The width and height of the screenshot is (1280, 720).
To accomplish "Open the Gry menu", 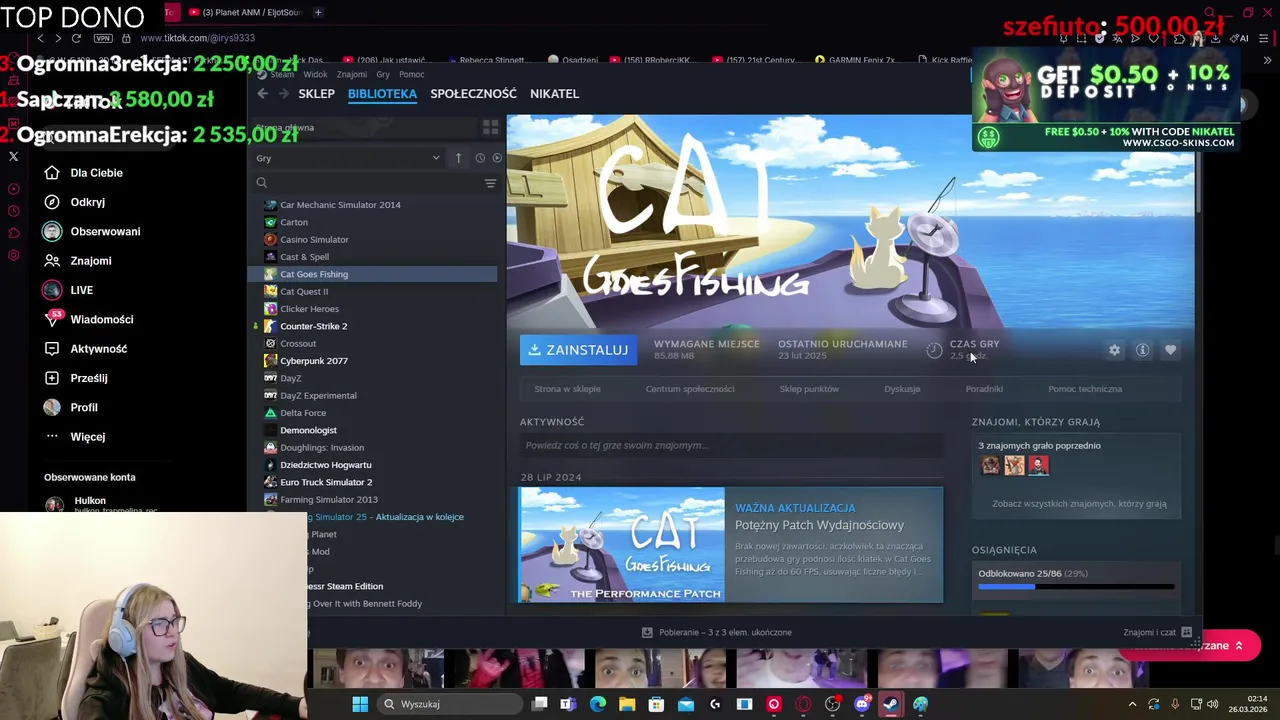I will 383,74.
